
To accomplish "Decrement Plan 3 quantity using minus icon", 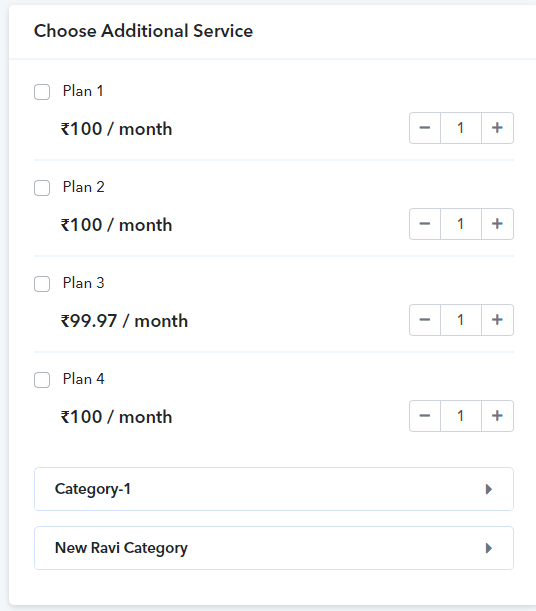I will click(x=425, y=320).
